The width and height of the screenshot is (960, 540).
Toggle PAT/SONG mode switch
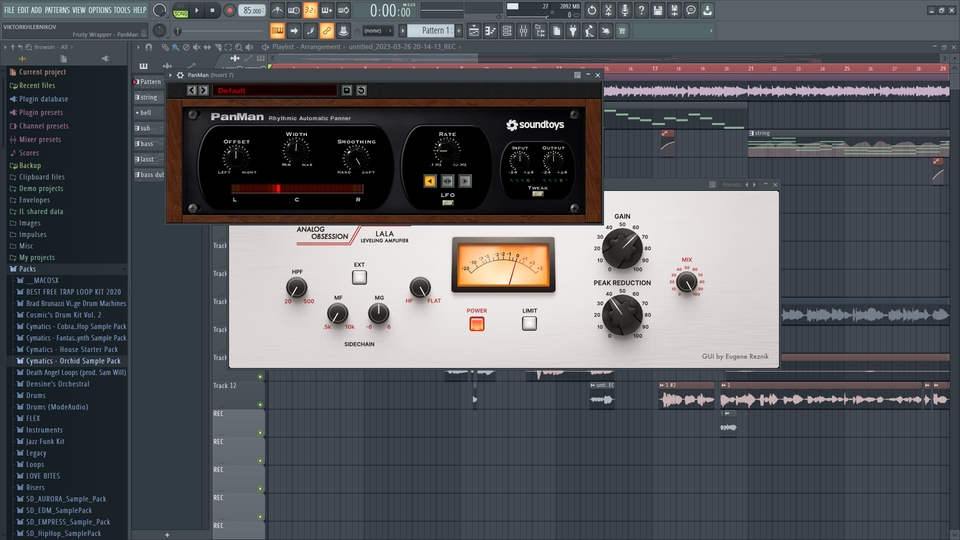[180, 10]
